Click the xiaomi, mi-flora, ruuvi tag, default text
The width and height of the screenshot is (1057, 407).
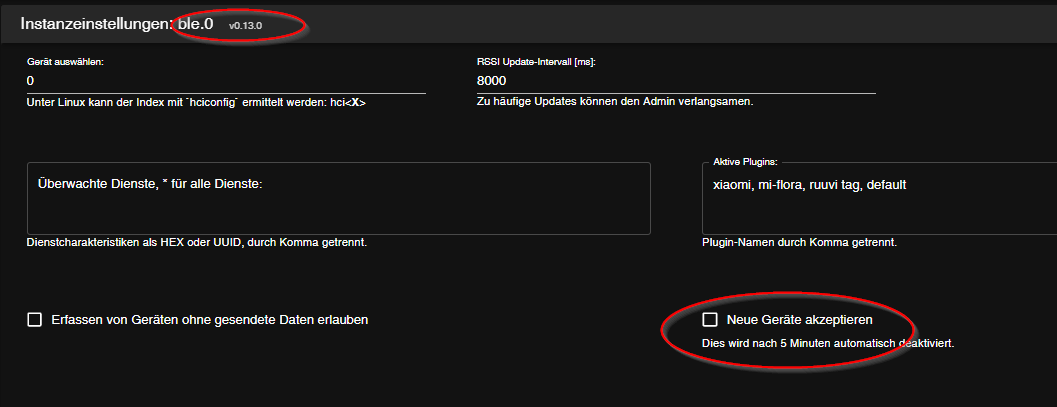click(x=810, y=185)
